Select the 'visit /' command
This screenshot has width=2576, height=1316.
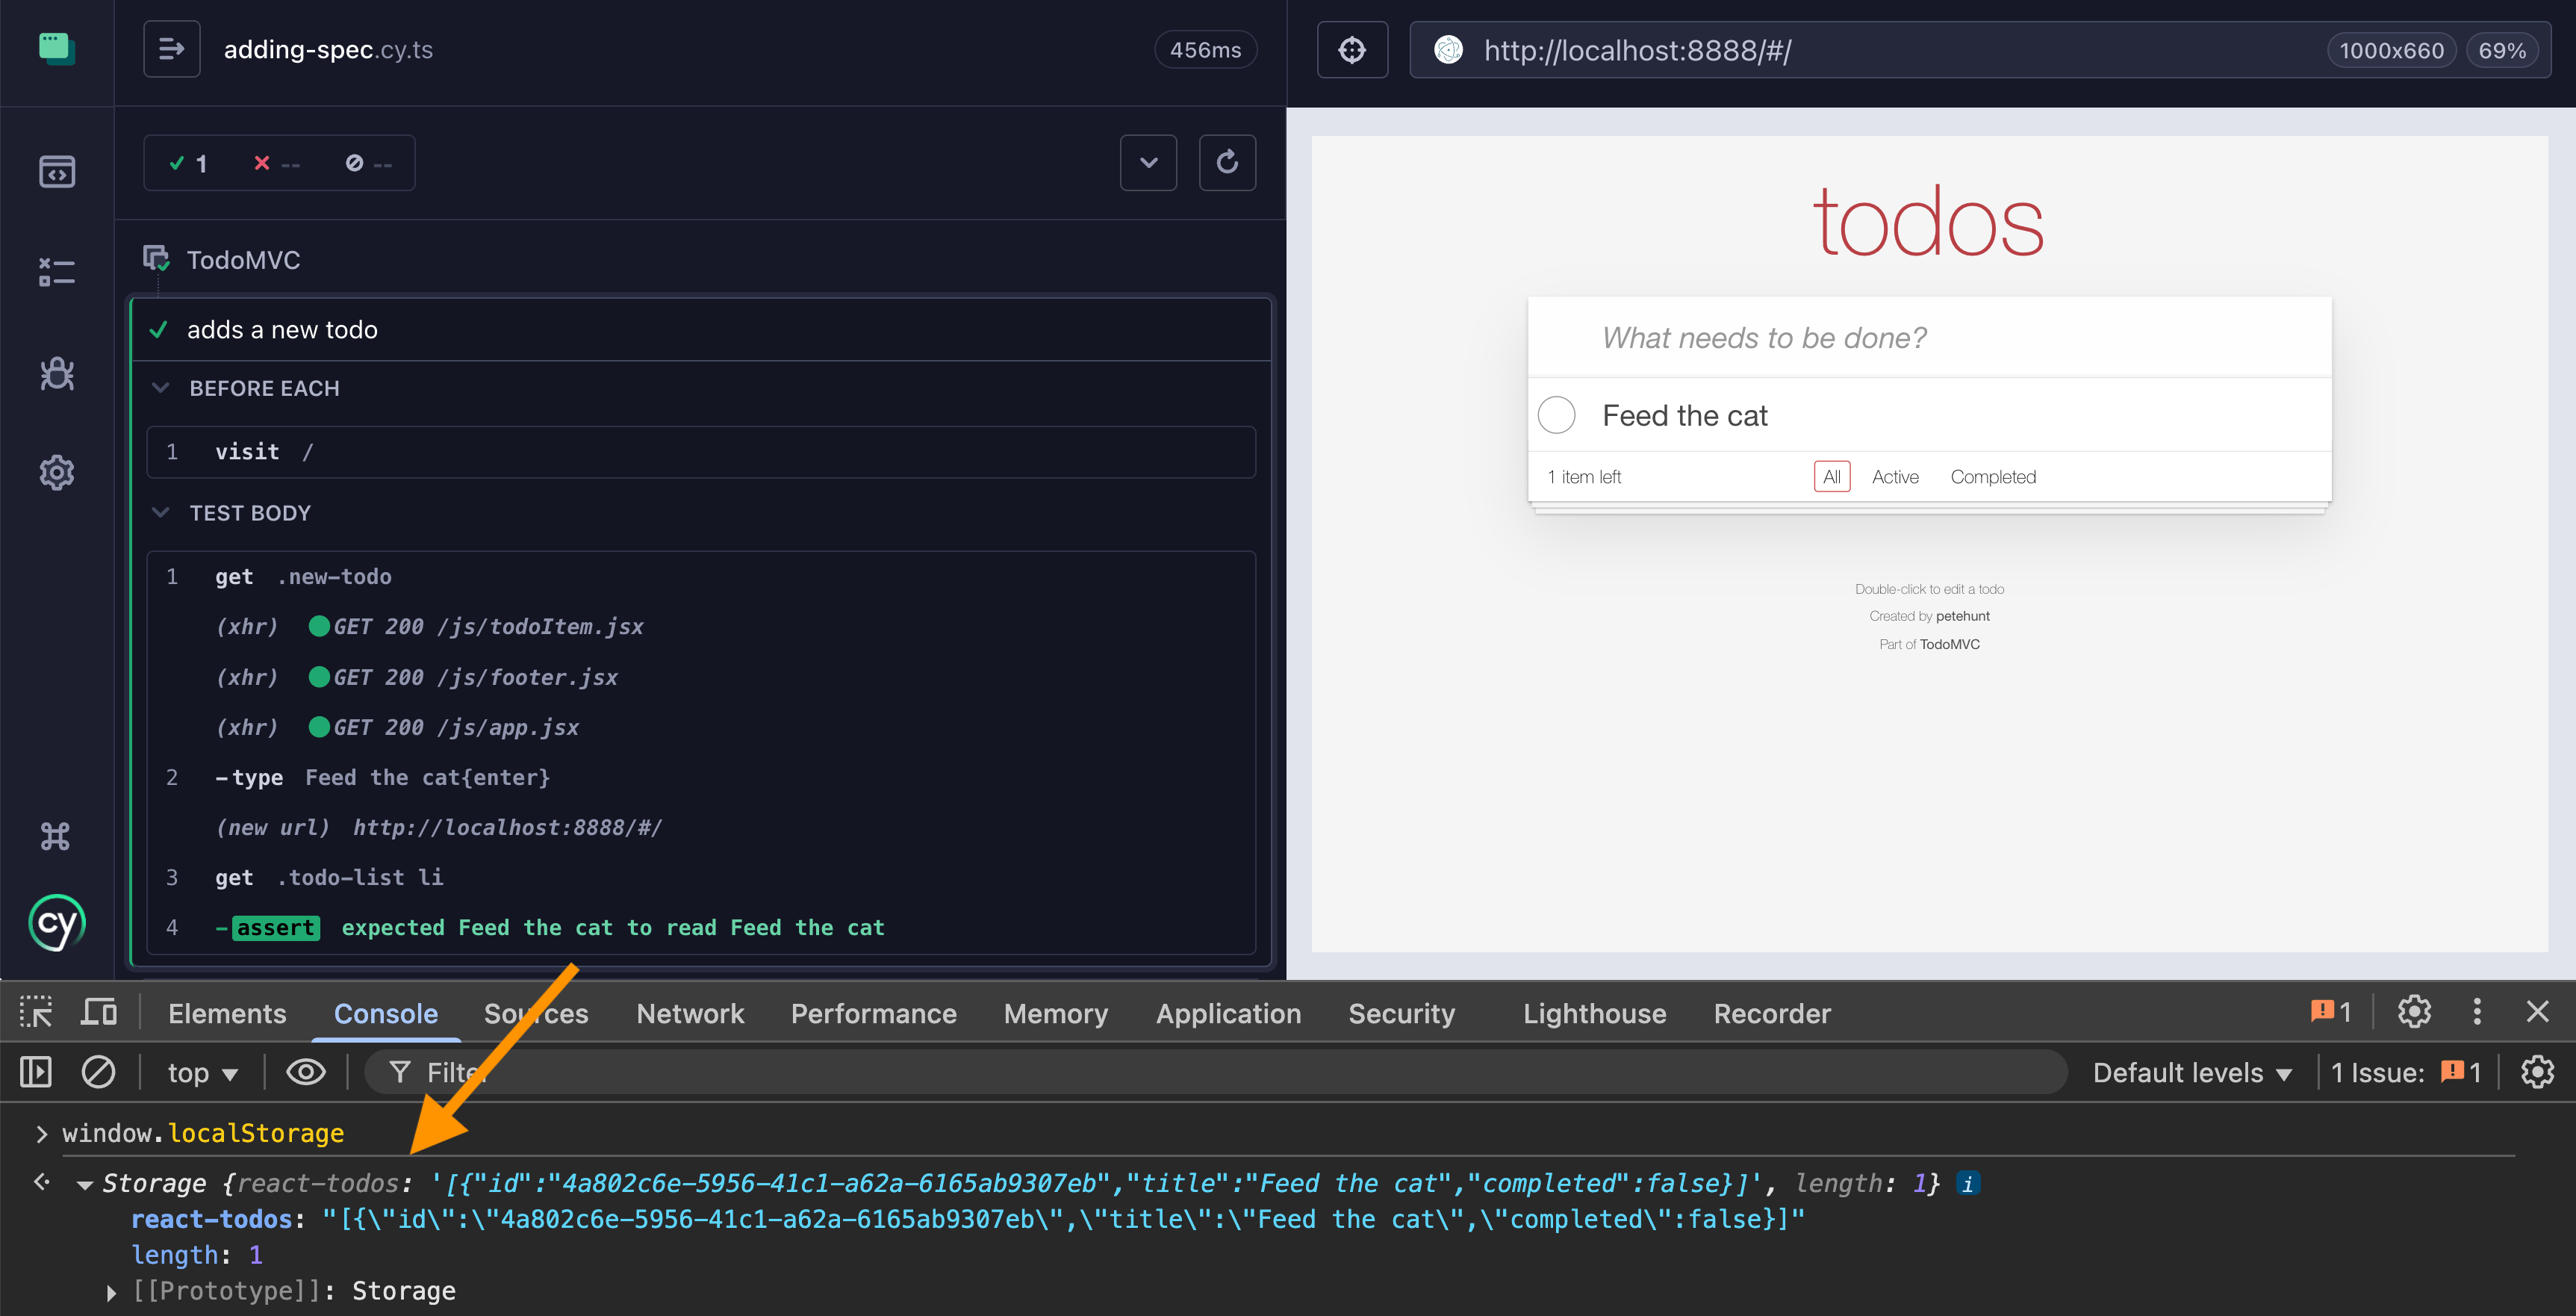[x=701, y=452]
